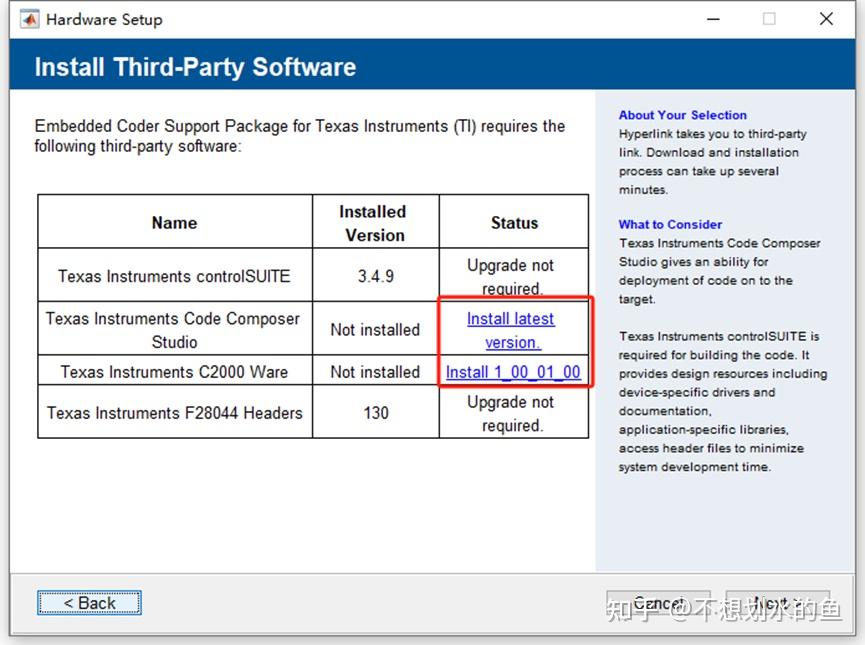Select the Texas Instruments C2000 Ware cell

click(175, 371)
